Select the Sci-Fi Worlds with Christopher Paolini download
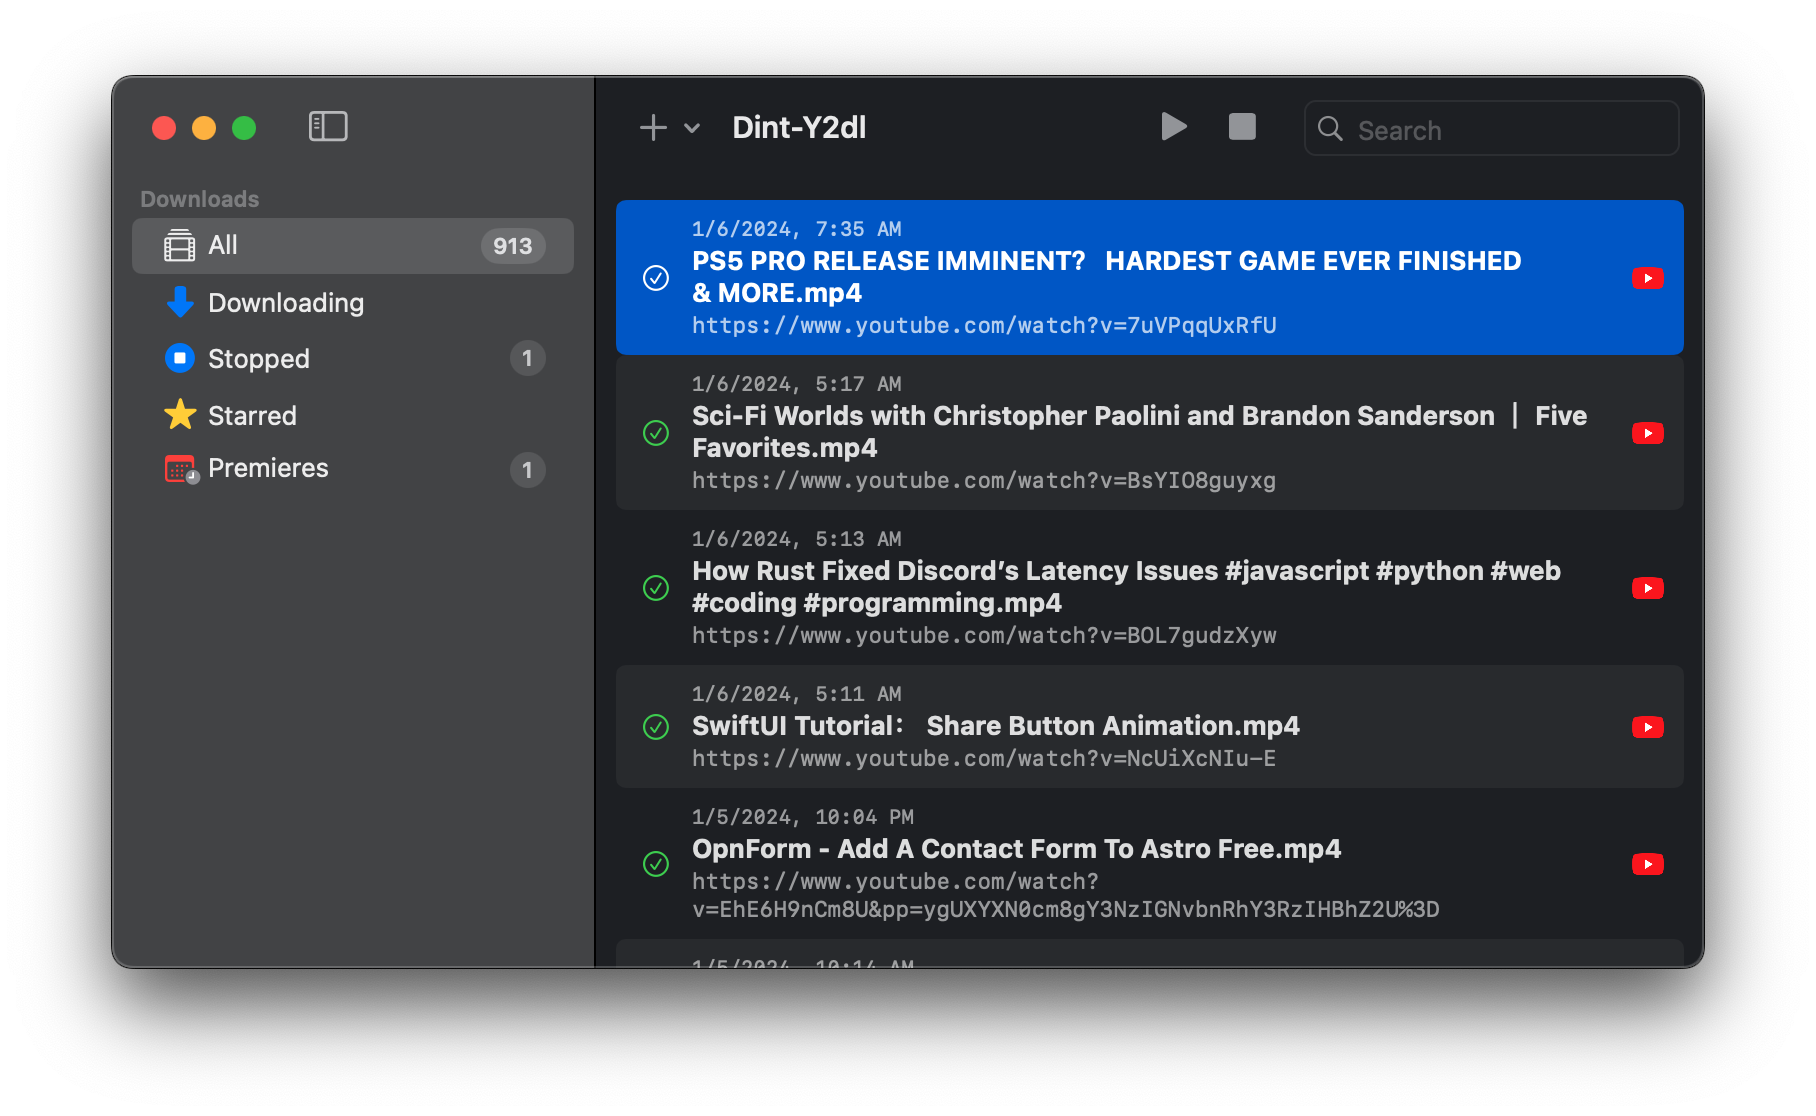This screenshot has width=1816, height=1116. click(1150, 433)
